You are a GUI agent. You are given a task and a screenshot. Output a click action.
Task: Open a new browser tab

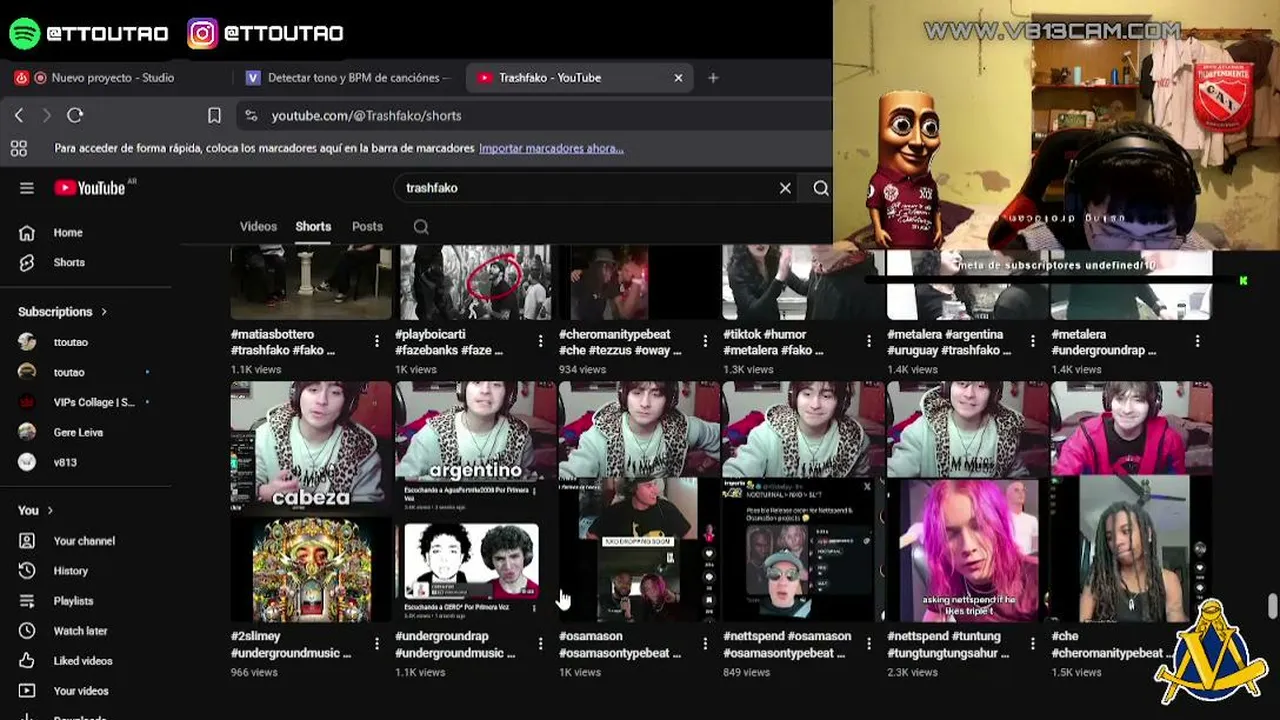[713, 78]
